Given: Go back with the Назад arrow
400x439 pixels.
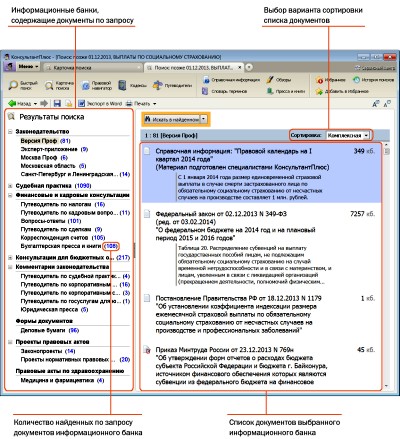Looking at the screenshot, I should click(19, 103).
